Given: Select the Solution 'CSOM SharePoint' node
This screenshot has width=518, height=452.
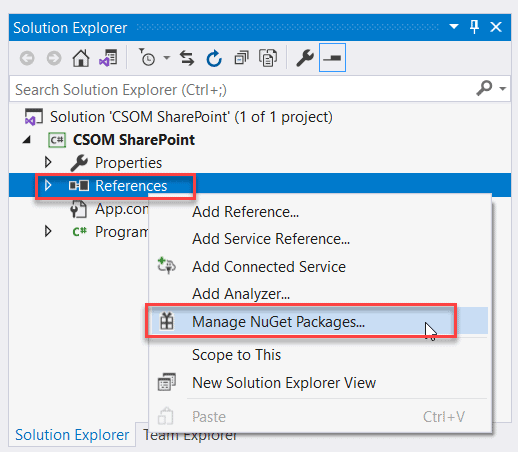Looking at the screenshot, I should [x=191, y=117].
